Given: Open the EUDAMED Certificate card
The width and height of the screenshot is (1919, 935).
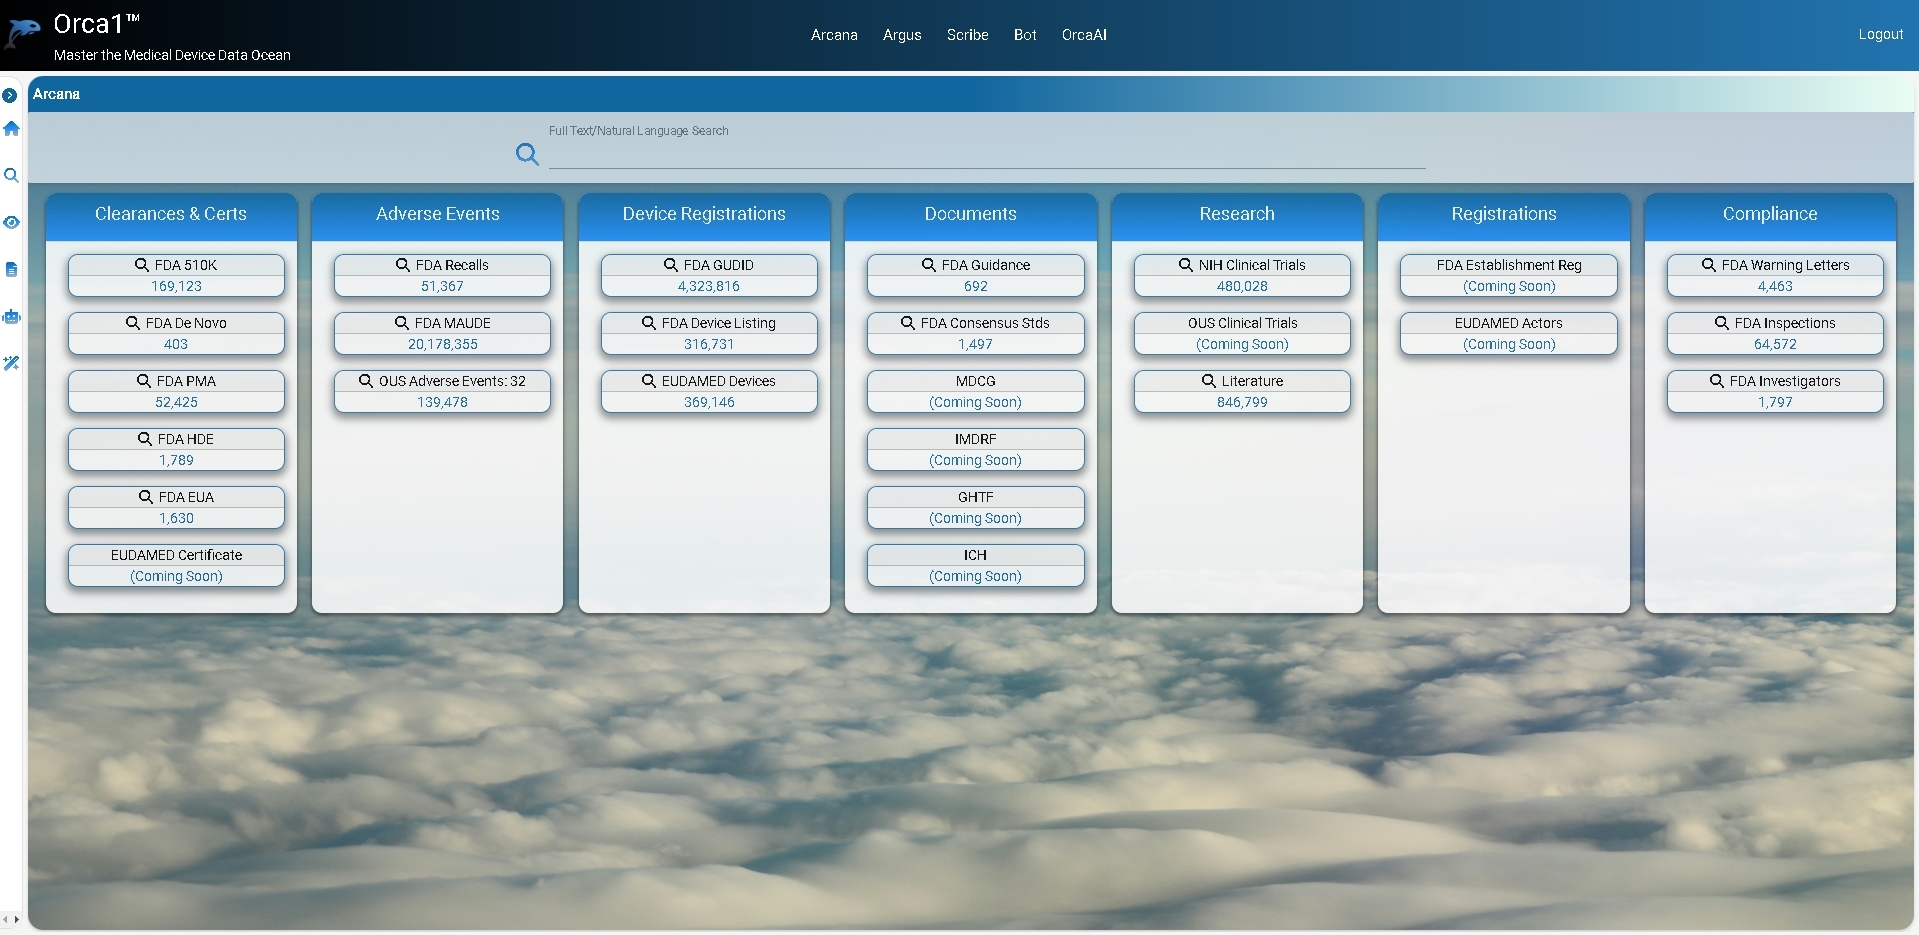Looking at the screenshot, I should [176, 565].
